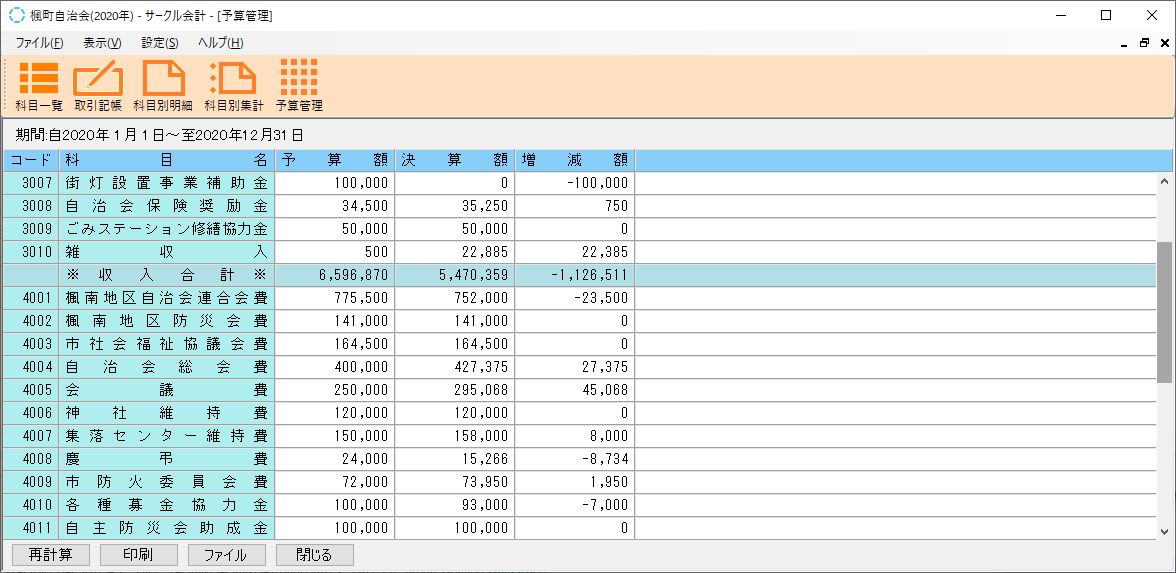Expand the ヘルプ(H) menu

pos(220,43)
